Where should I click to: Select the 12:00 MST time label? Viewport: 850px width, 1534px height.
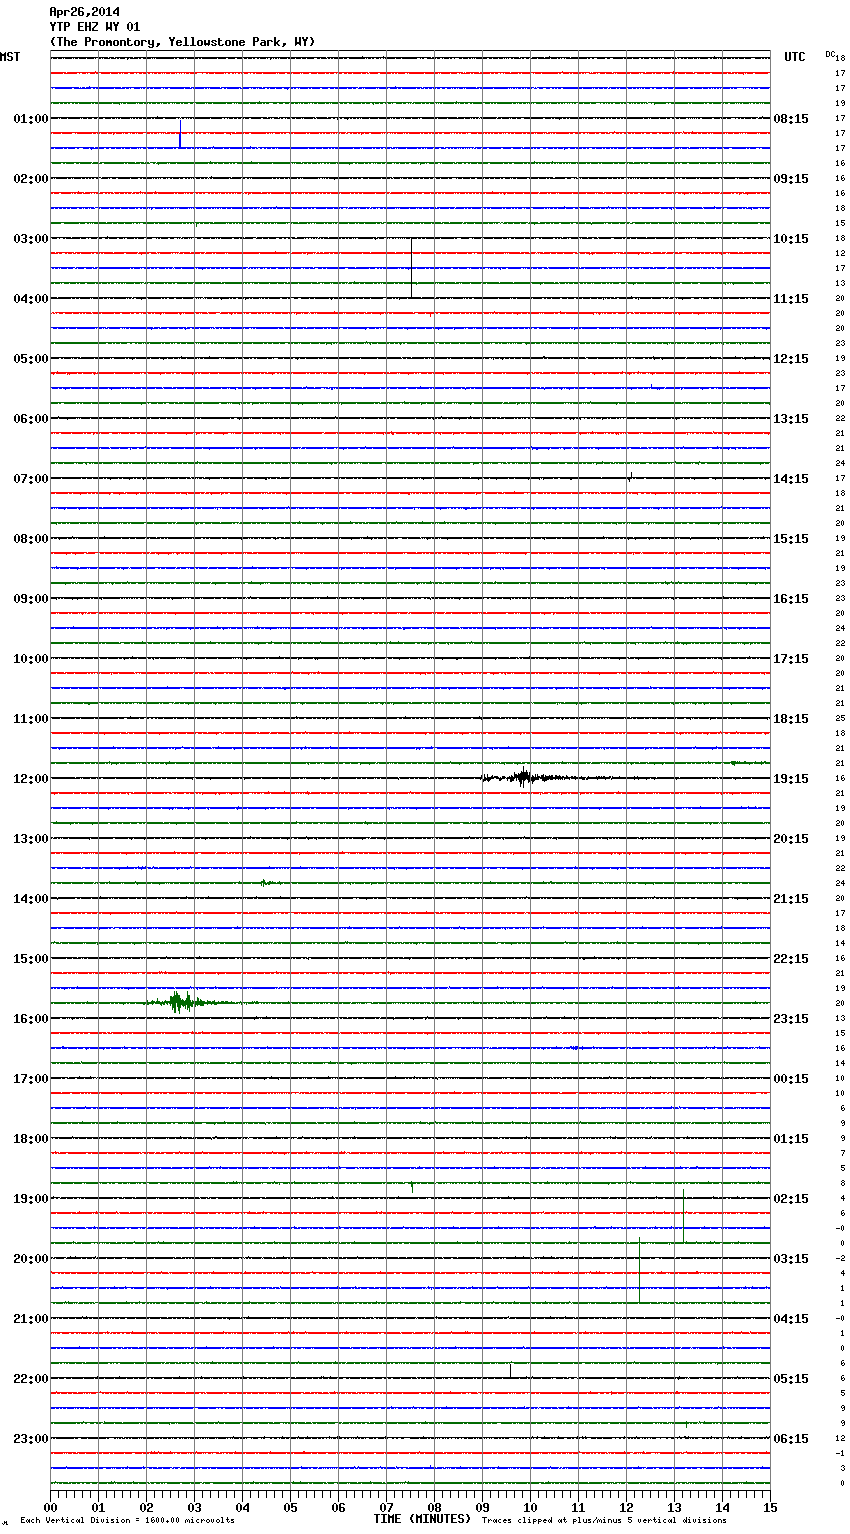pos(30,779)
